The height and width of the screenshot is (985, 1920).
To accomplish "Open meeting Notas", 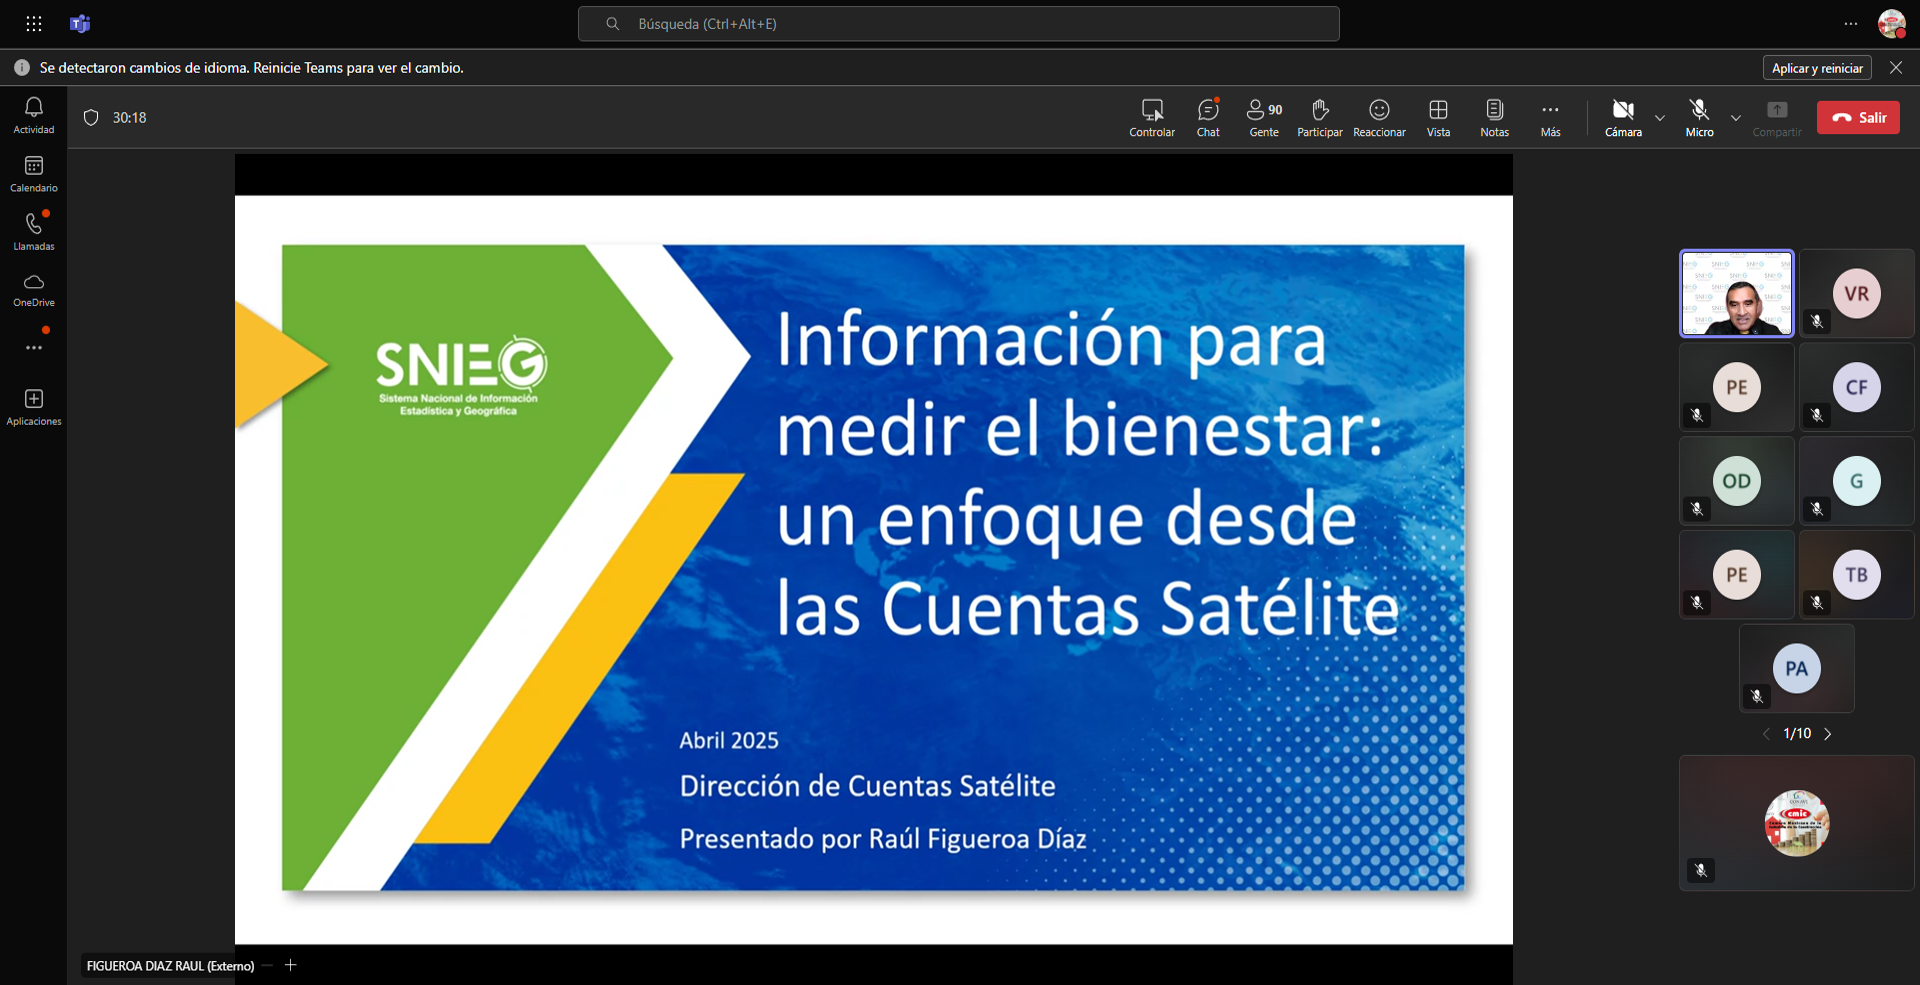I will (x=1494, y=118).
